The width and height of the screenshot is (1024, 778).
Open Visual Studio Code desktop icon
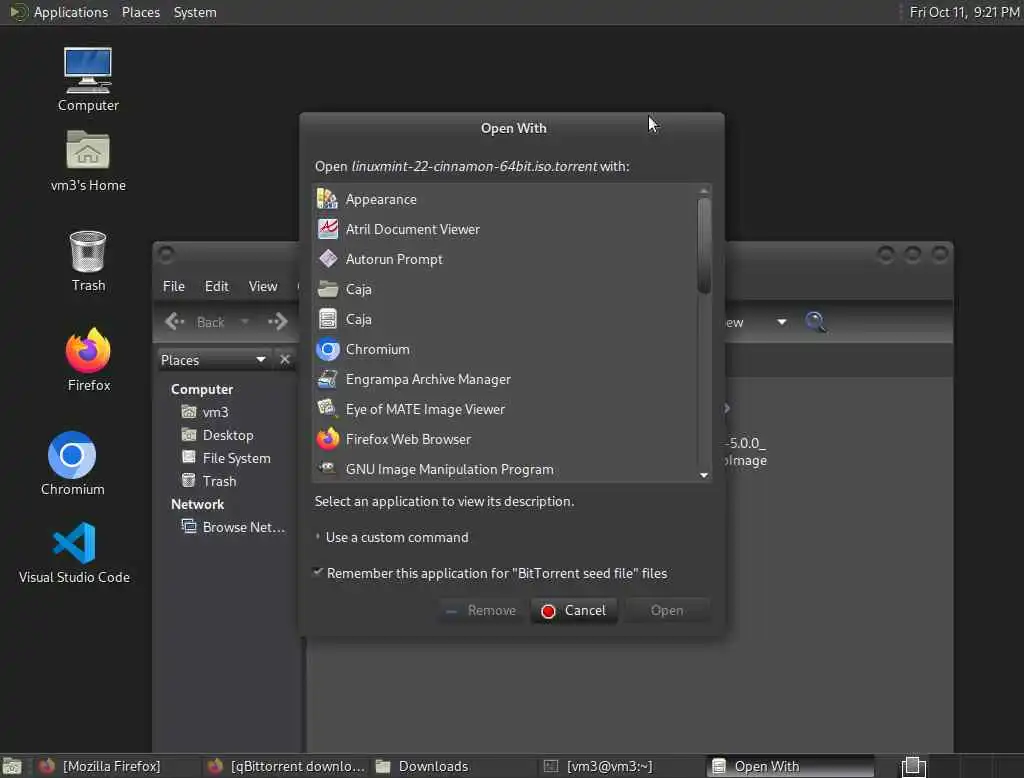tap(74, 553)
